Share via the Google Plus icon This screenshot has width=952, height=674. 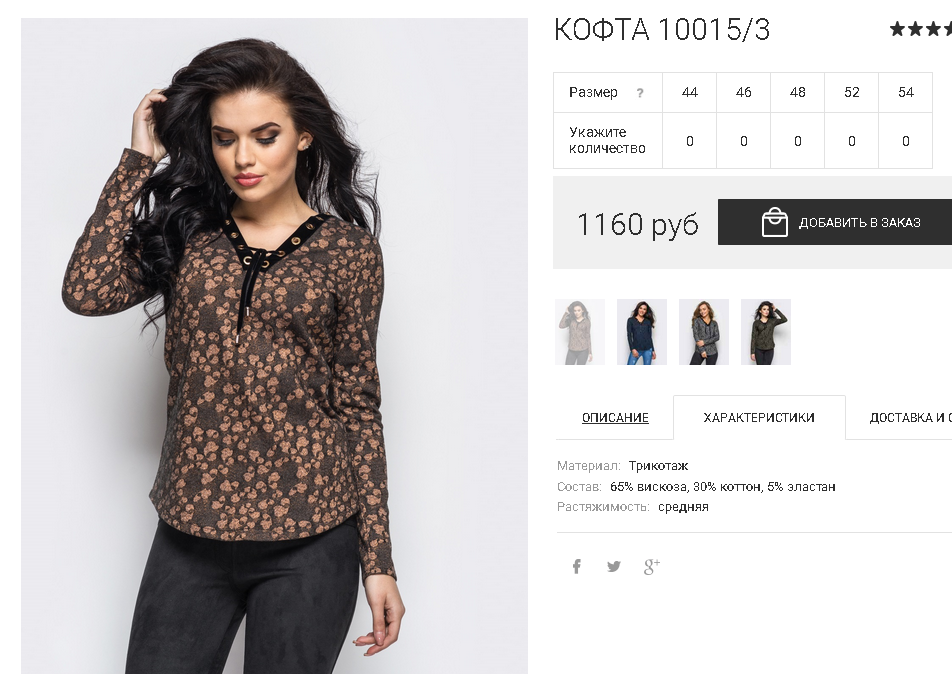click(651, 567)
